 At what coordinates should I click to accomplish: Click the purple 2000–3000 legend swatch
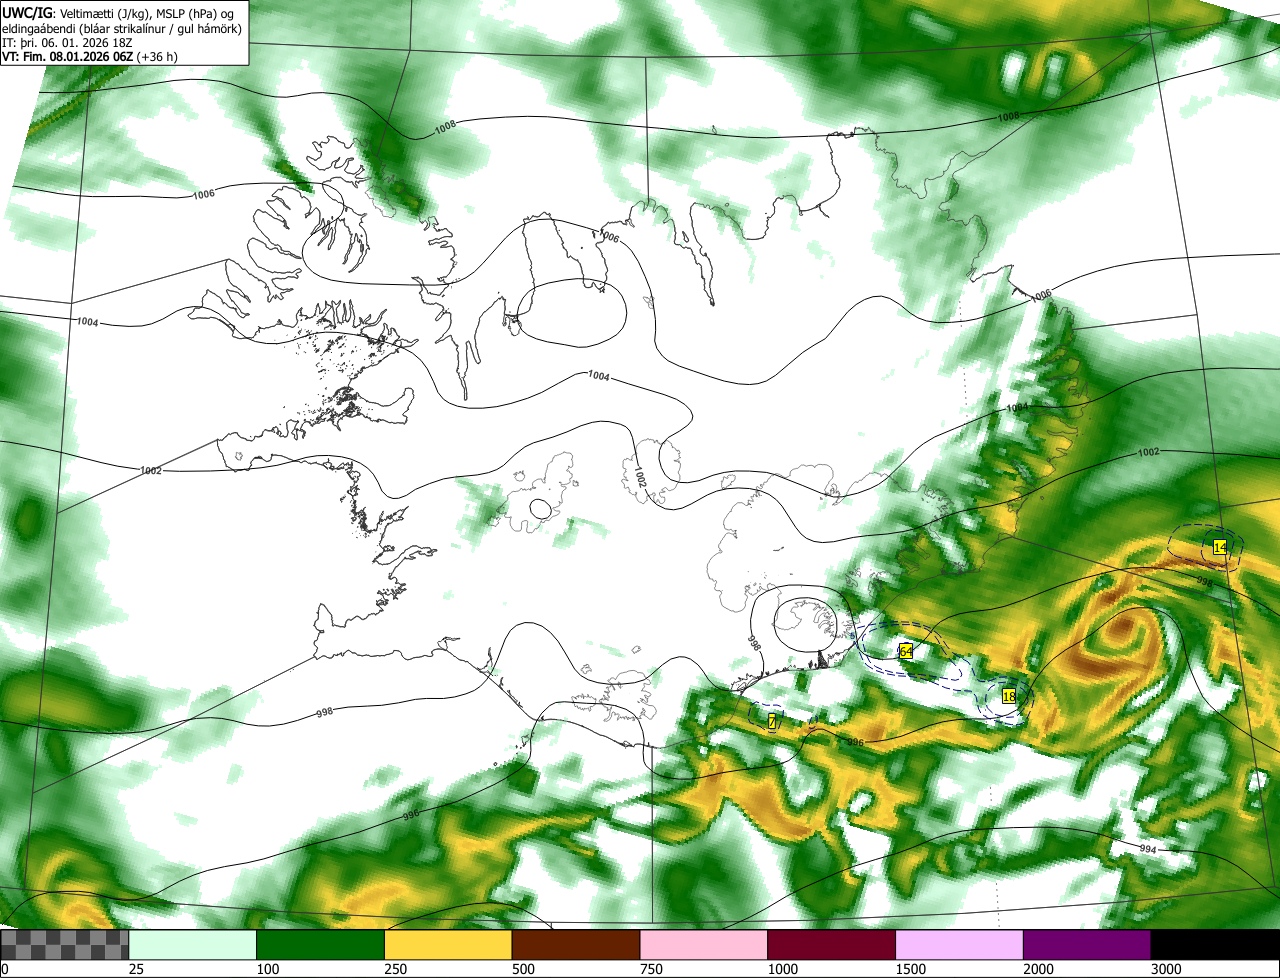(1087, 945)
